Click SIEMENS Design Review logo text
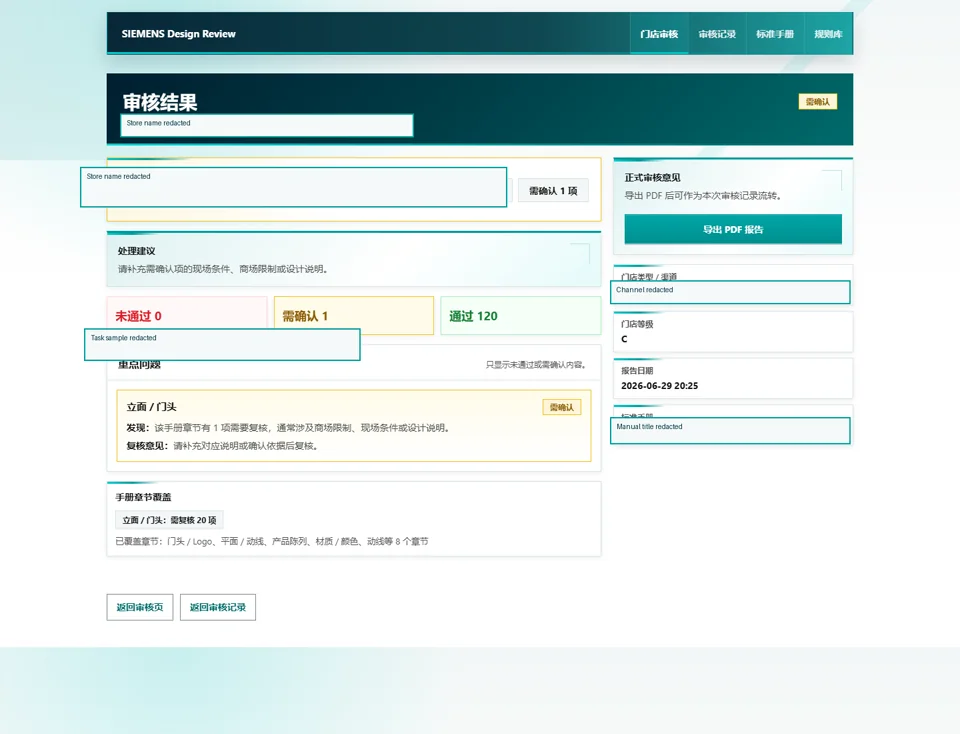 [178, 34]
